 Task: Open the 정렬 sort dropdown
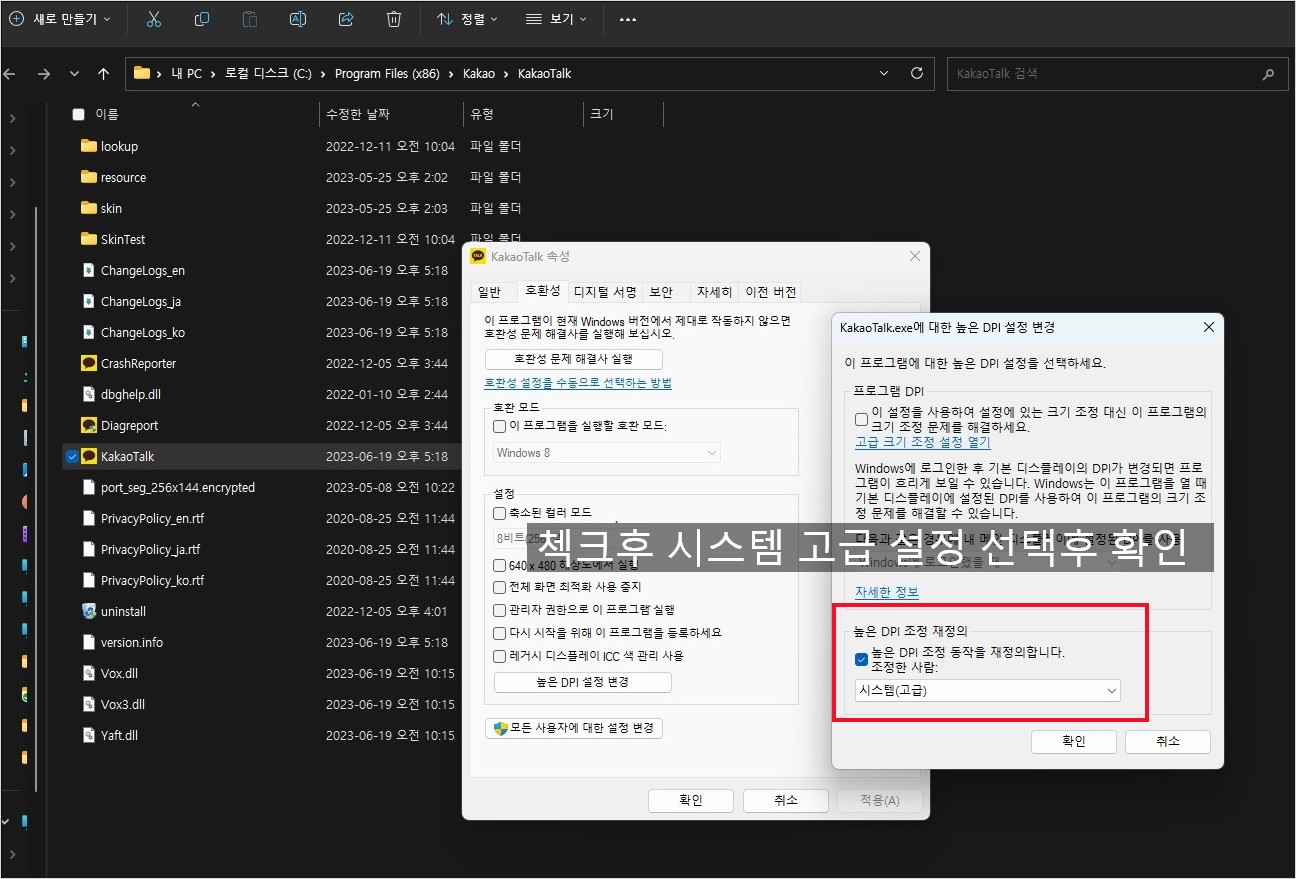coord(467,19)
